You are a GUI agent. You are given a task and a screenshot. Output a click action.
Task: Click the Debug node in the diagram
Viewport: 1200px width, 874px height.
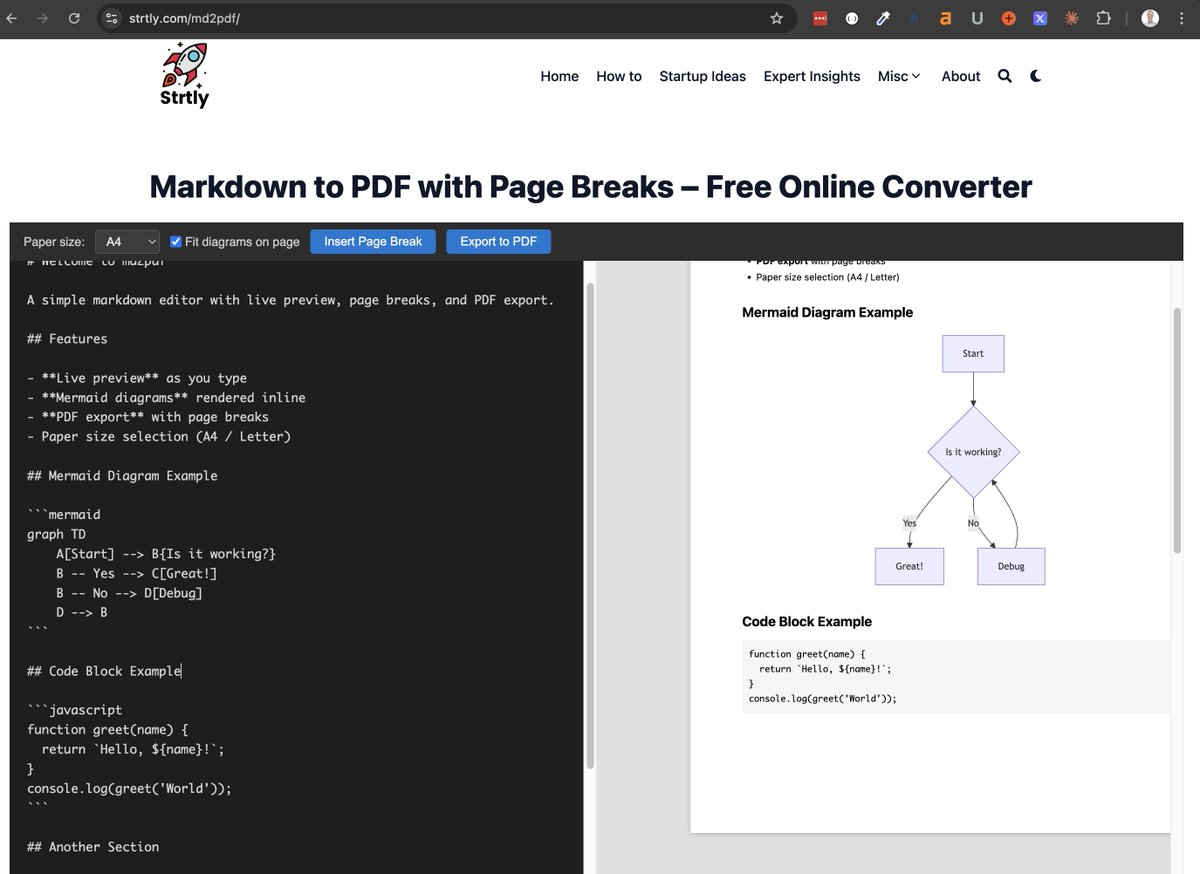[x=1011, y=566]
